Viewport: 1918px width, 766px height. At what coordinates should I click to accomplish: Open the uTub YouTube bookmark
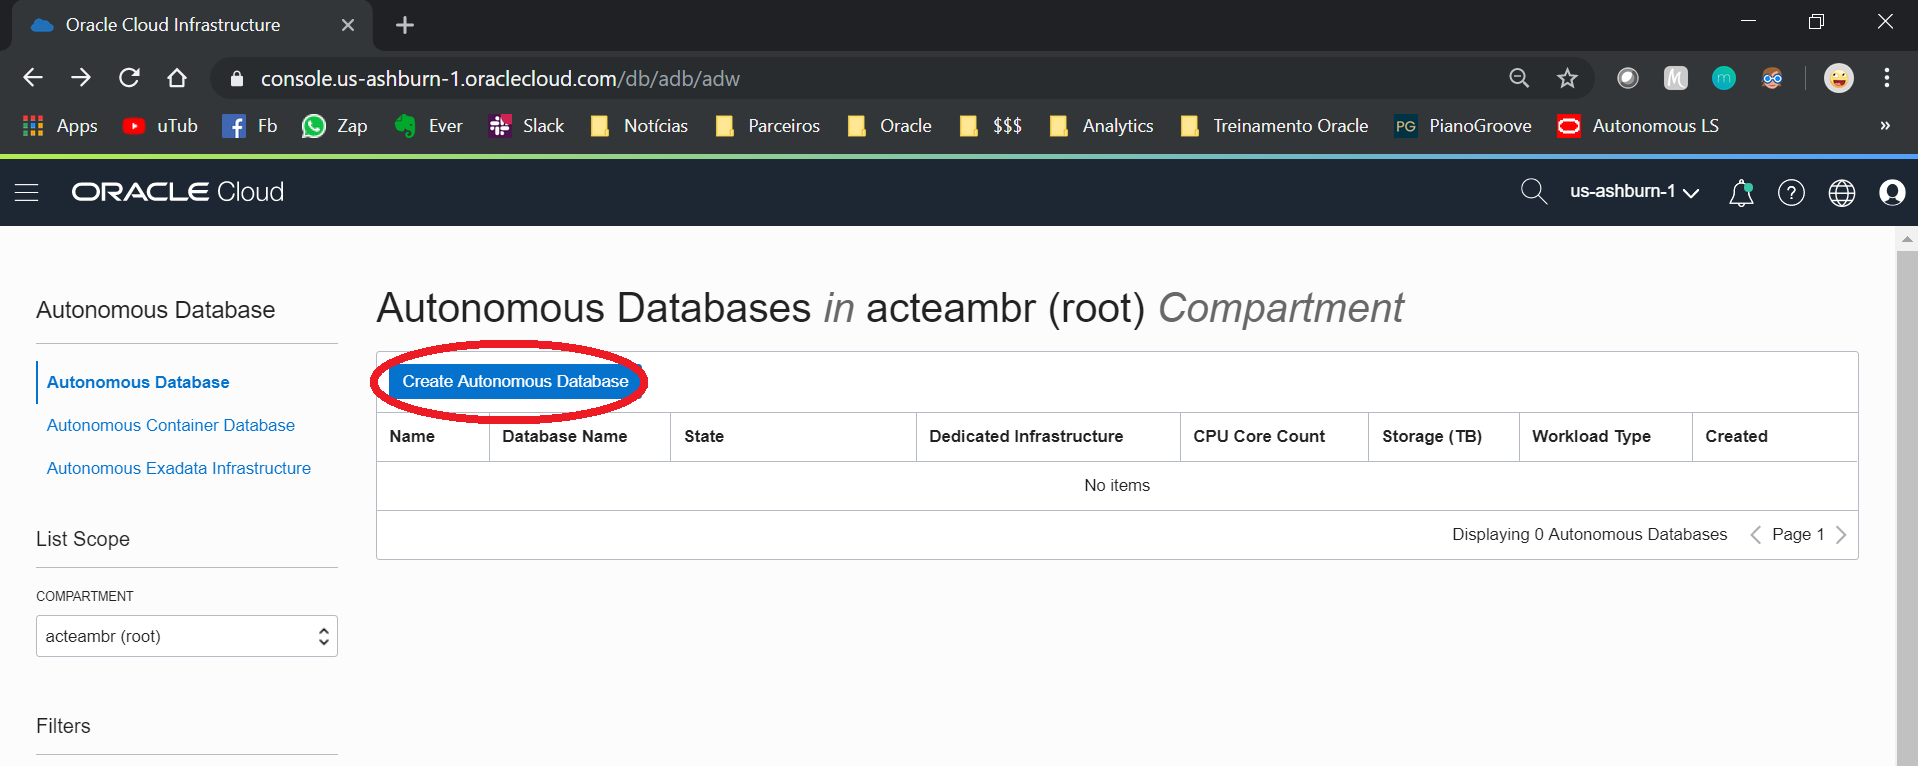pyautogui.click(x=160, y=126)
